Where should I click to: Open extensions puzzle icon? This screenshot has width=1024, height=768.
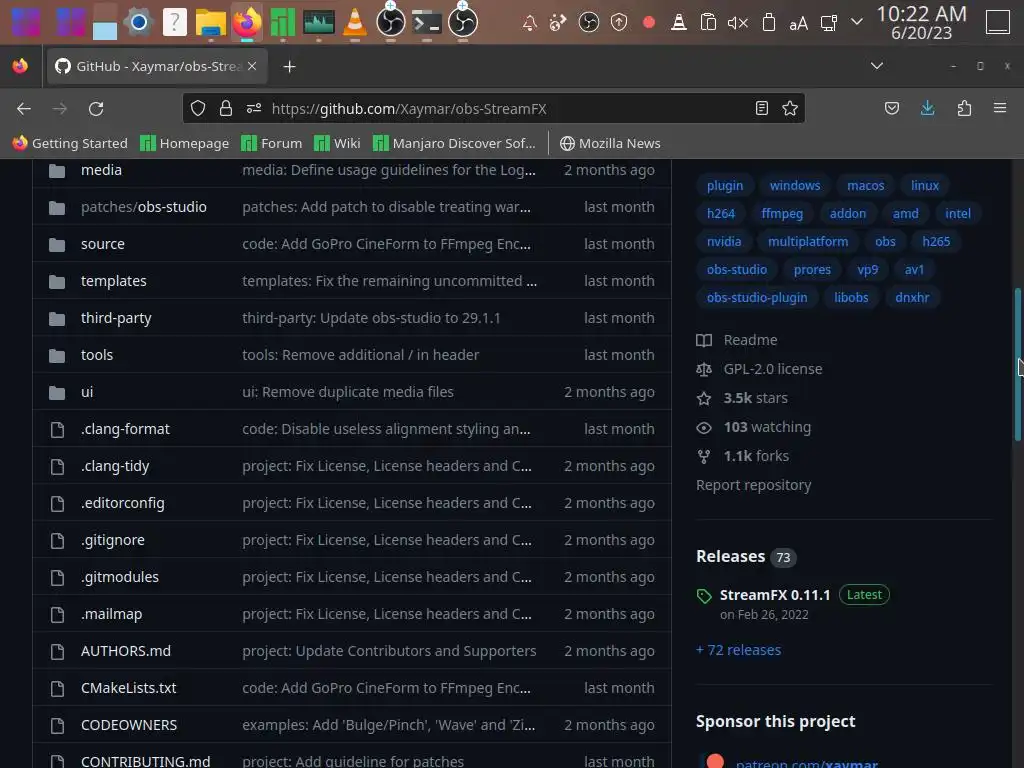point(964,108)
